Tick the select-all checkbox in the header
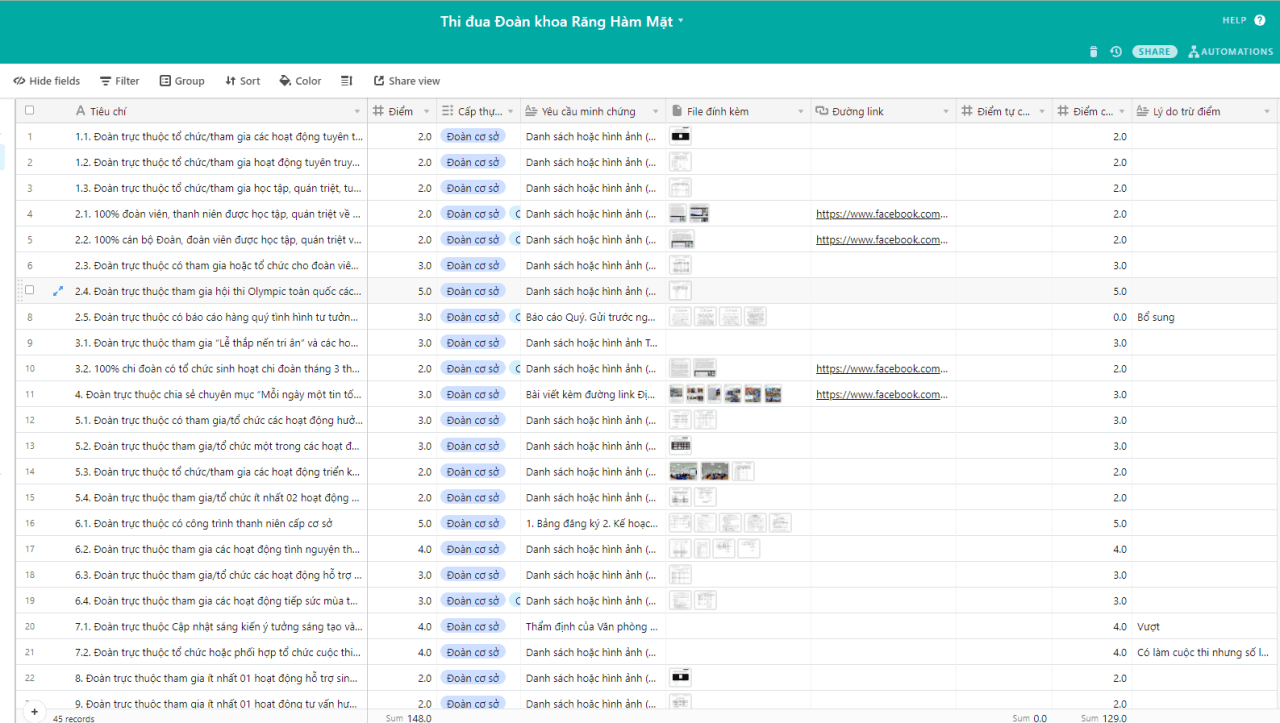Viewport: 1280px width, 723px height. (x=29, y=111)
